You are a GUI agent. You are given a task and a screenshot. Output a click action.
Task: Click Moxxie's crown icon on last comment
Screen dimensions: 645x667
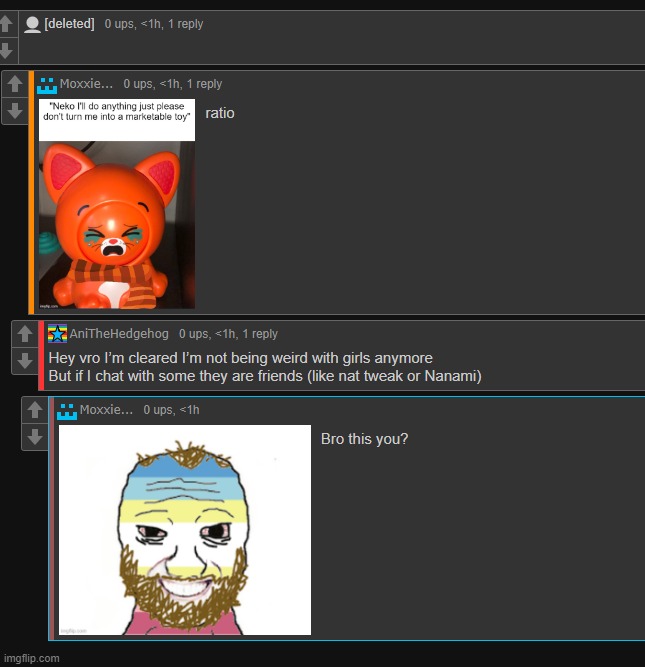pos(67,412)
